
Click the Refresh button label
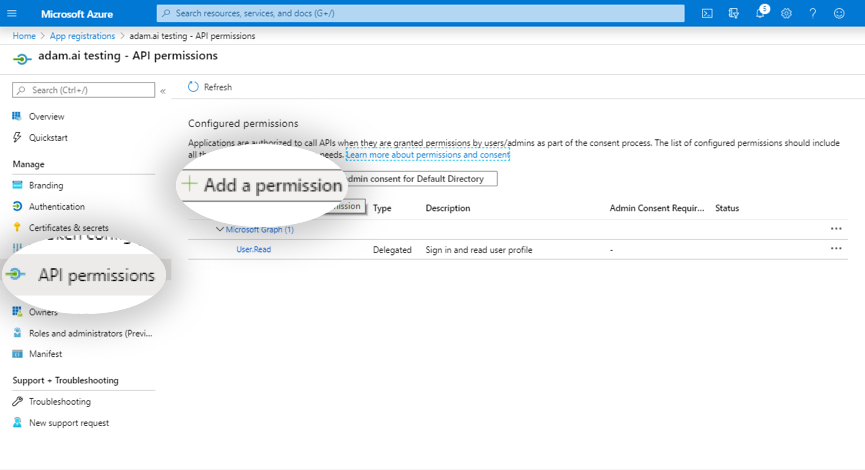pyautogui.click(x=218, y=87)
